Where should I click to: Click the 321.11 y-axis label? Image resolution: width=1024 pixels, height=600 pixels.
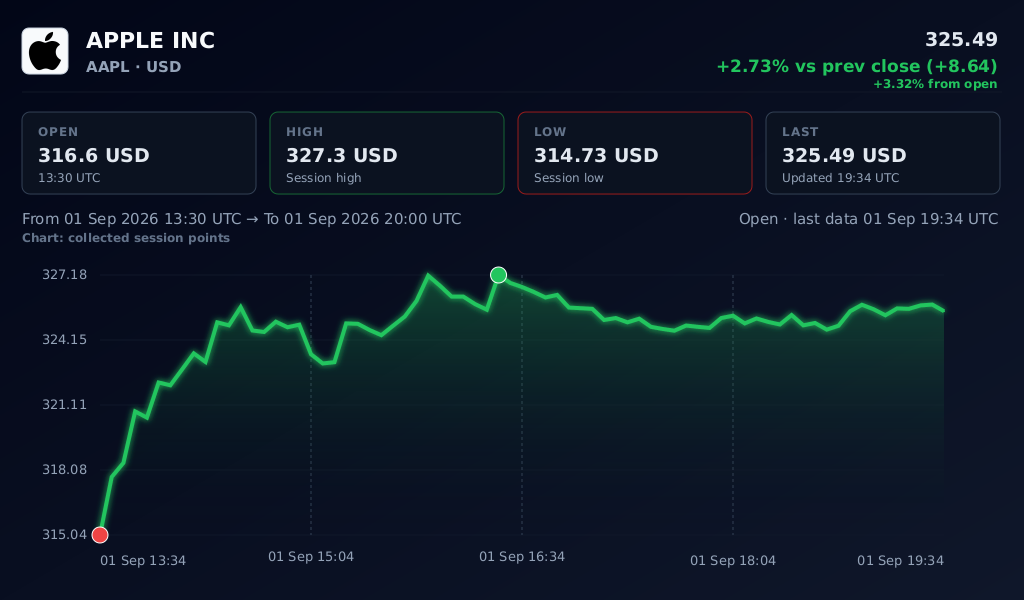[x=65, y=405]
